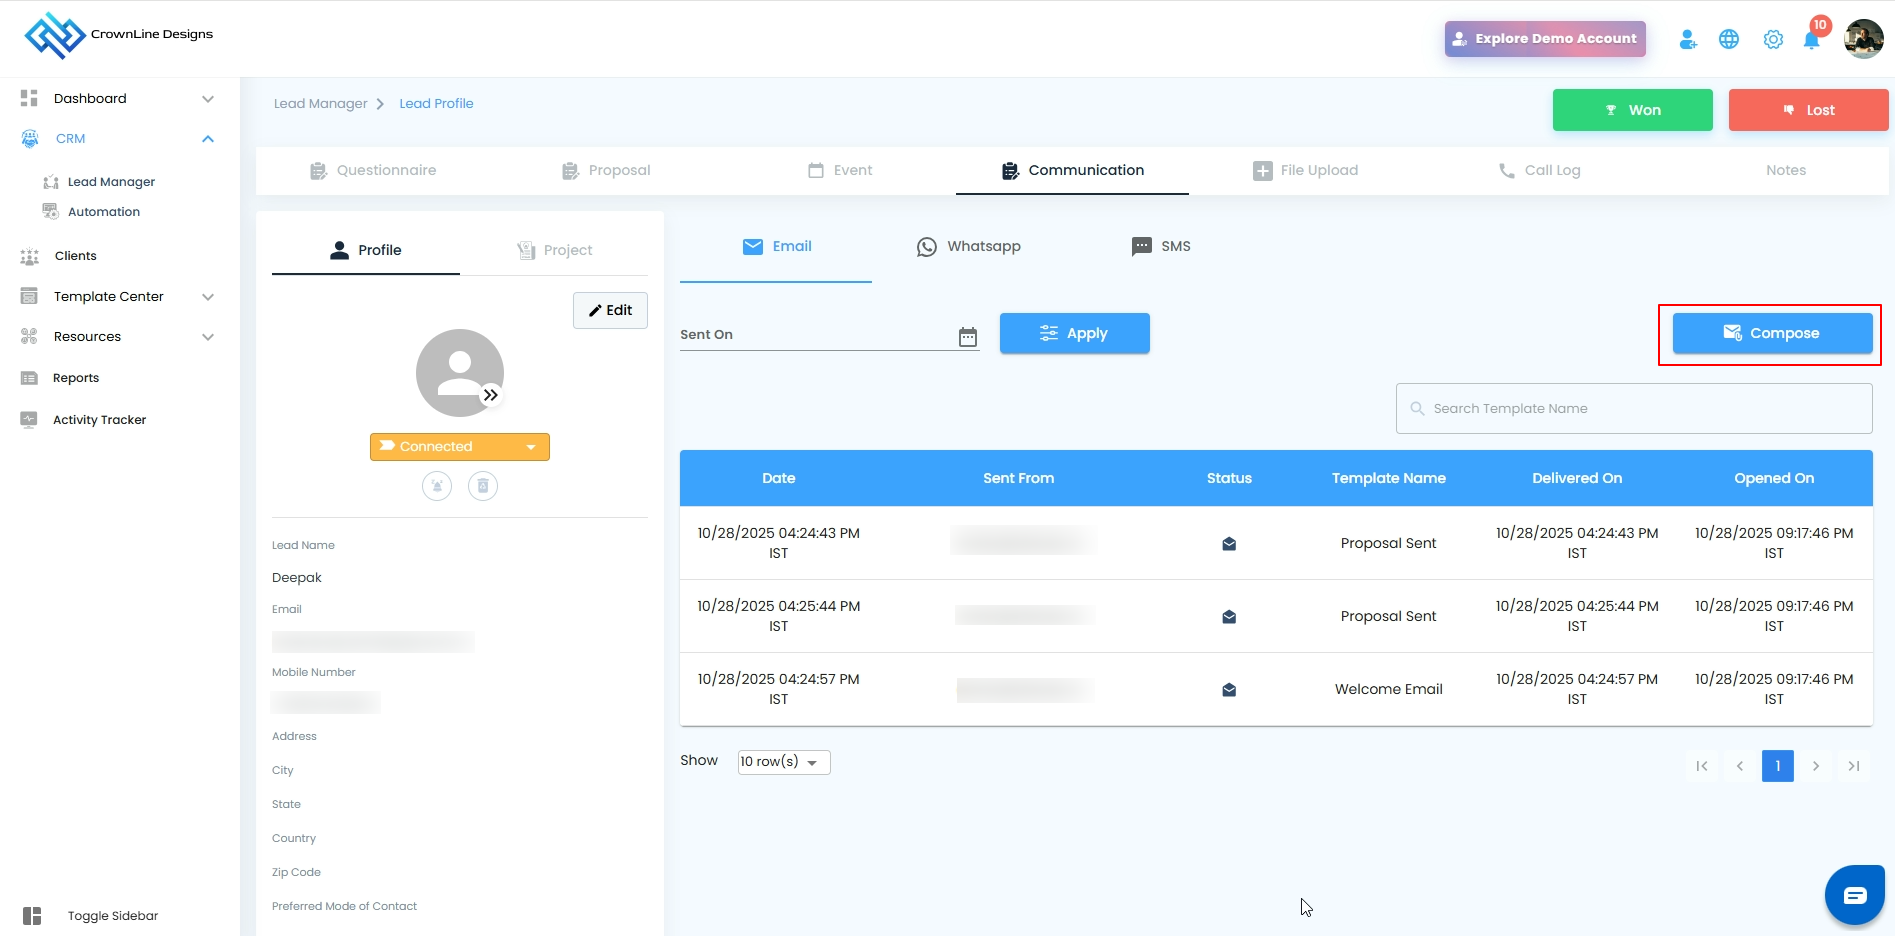
Task: Click the Compose button
Action: [1772, 334]
